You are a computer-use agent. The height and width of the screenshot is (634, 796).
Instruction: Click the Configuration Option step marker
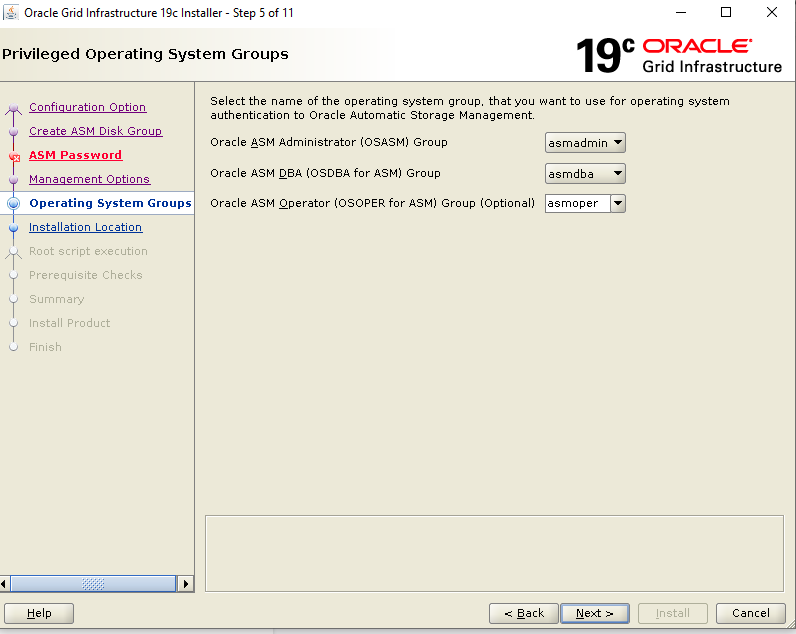point(14,108)
